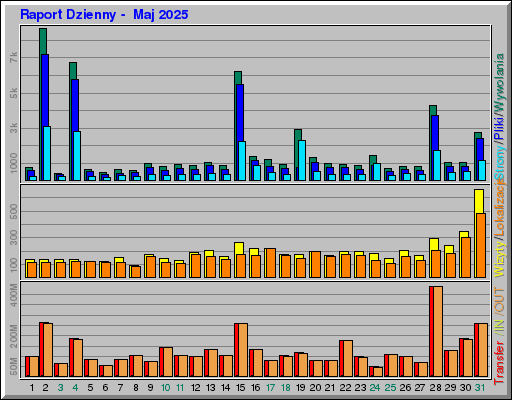Click the green 'Wywołania' legend label
This screenshot has height=400, width=512.
[499, 83]
